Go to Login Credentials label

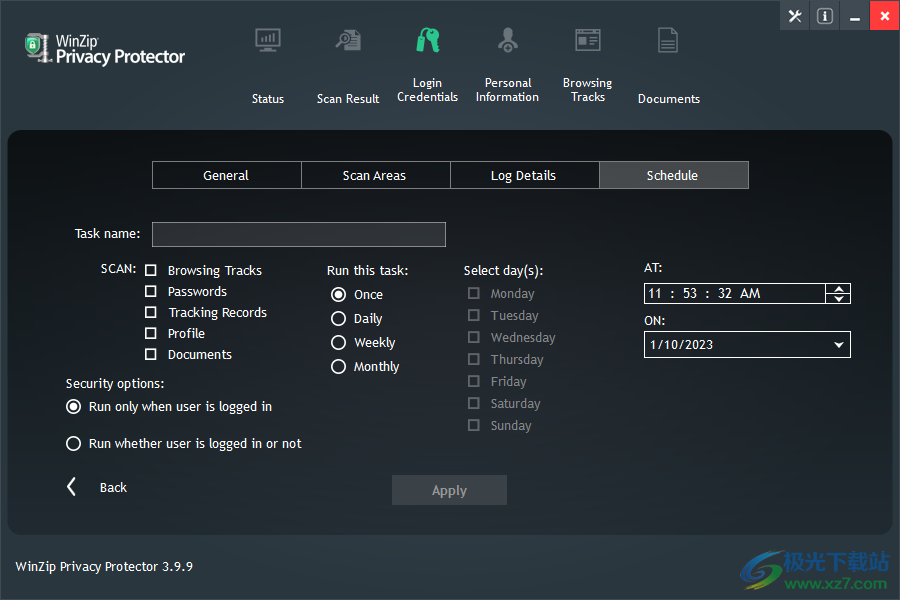[x=428, y=90]
